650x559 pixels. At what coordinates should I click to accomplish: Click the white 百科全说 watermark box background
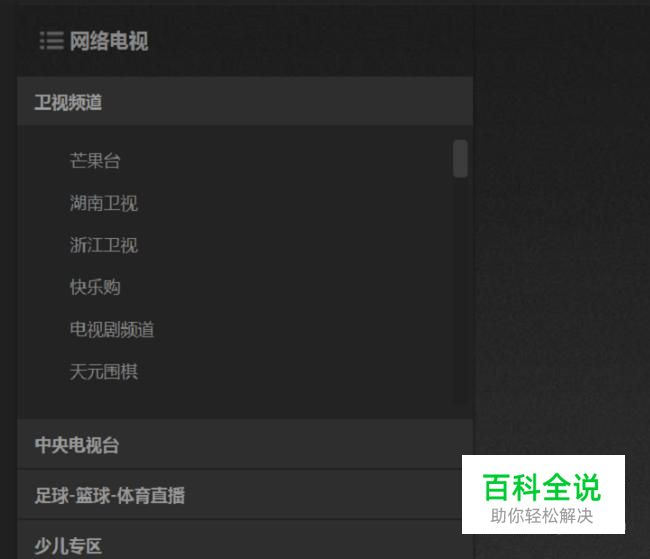point(543,463)
